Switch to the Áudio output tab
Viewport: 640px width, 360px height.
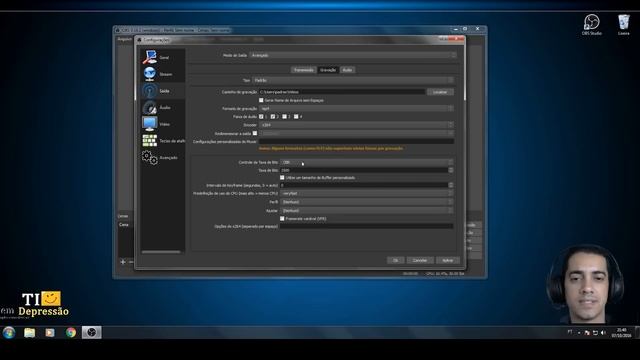347,70
